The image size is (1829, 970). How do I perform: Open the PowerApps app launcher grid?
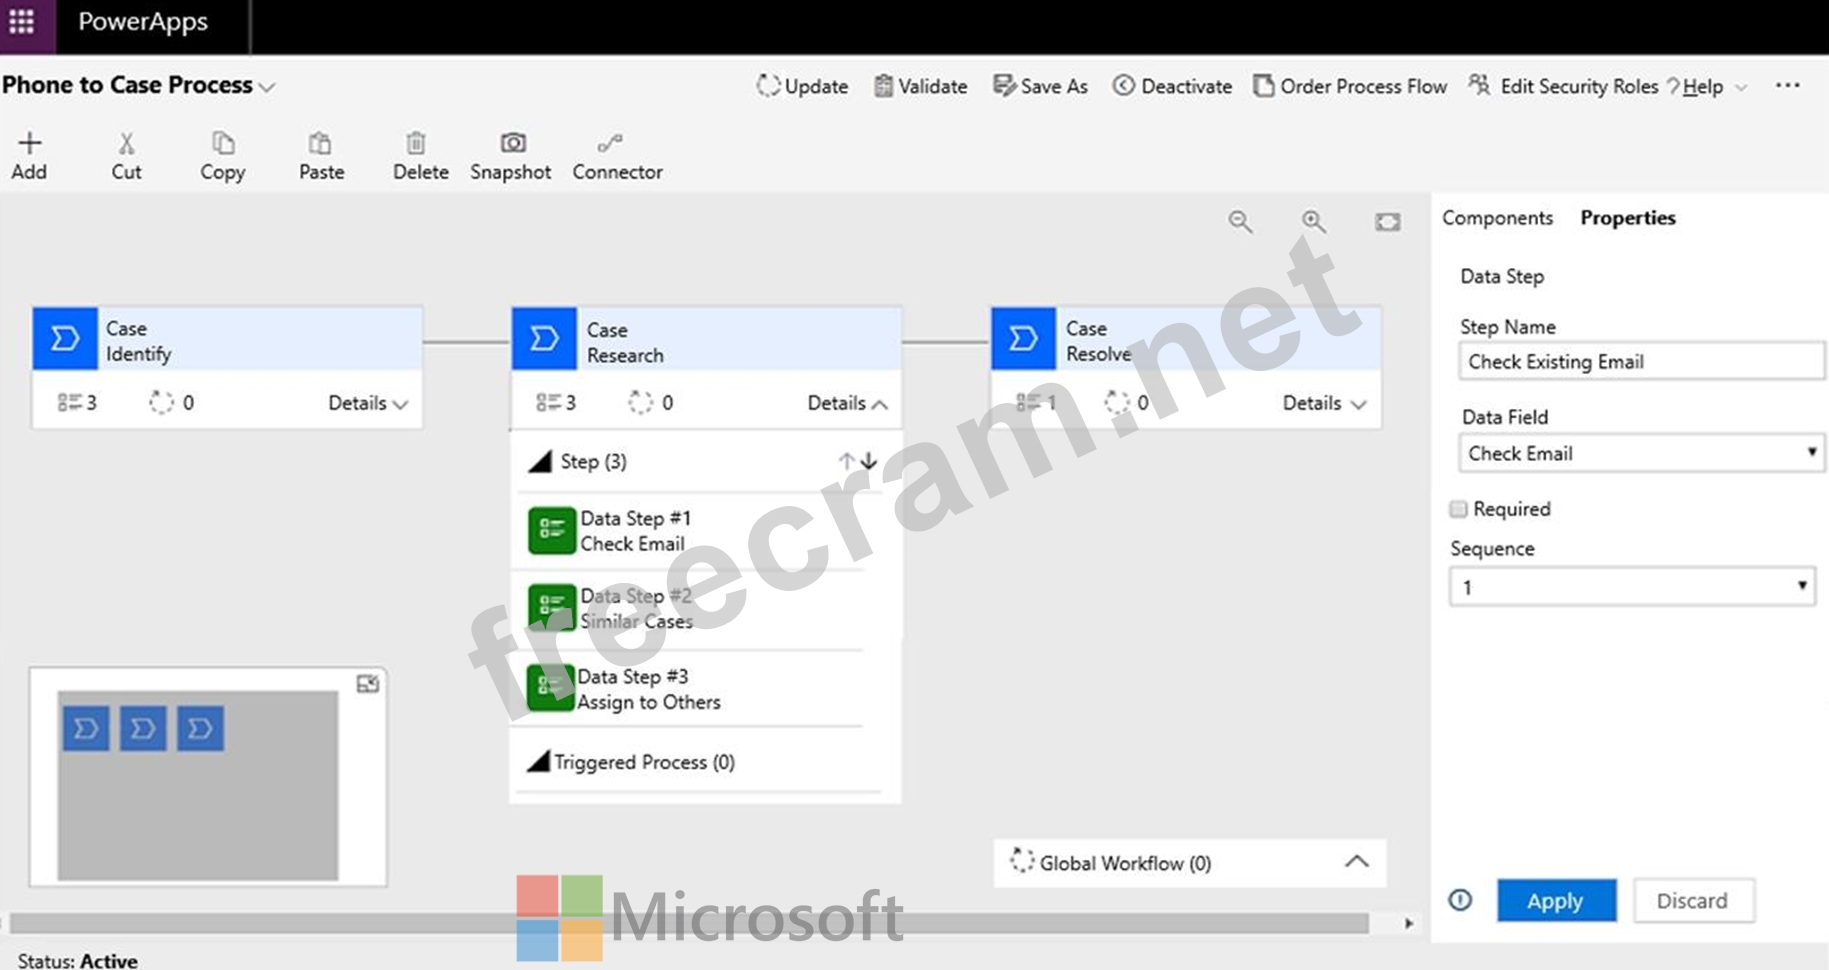[x=22, y=22]
